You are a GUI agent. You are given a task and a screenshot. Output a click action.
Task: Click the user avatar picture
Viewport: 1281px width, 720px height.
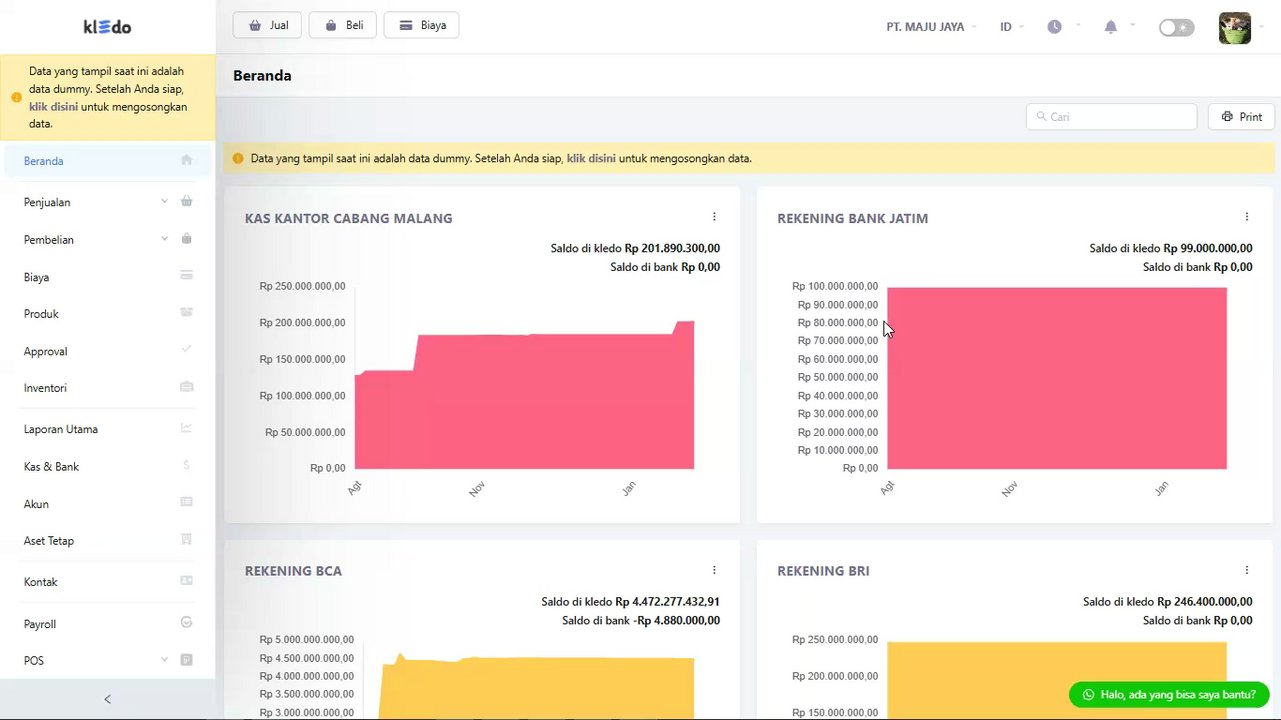(x=1235, y=28)
